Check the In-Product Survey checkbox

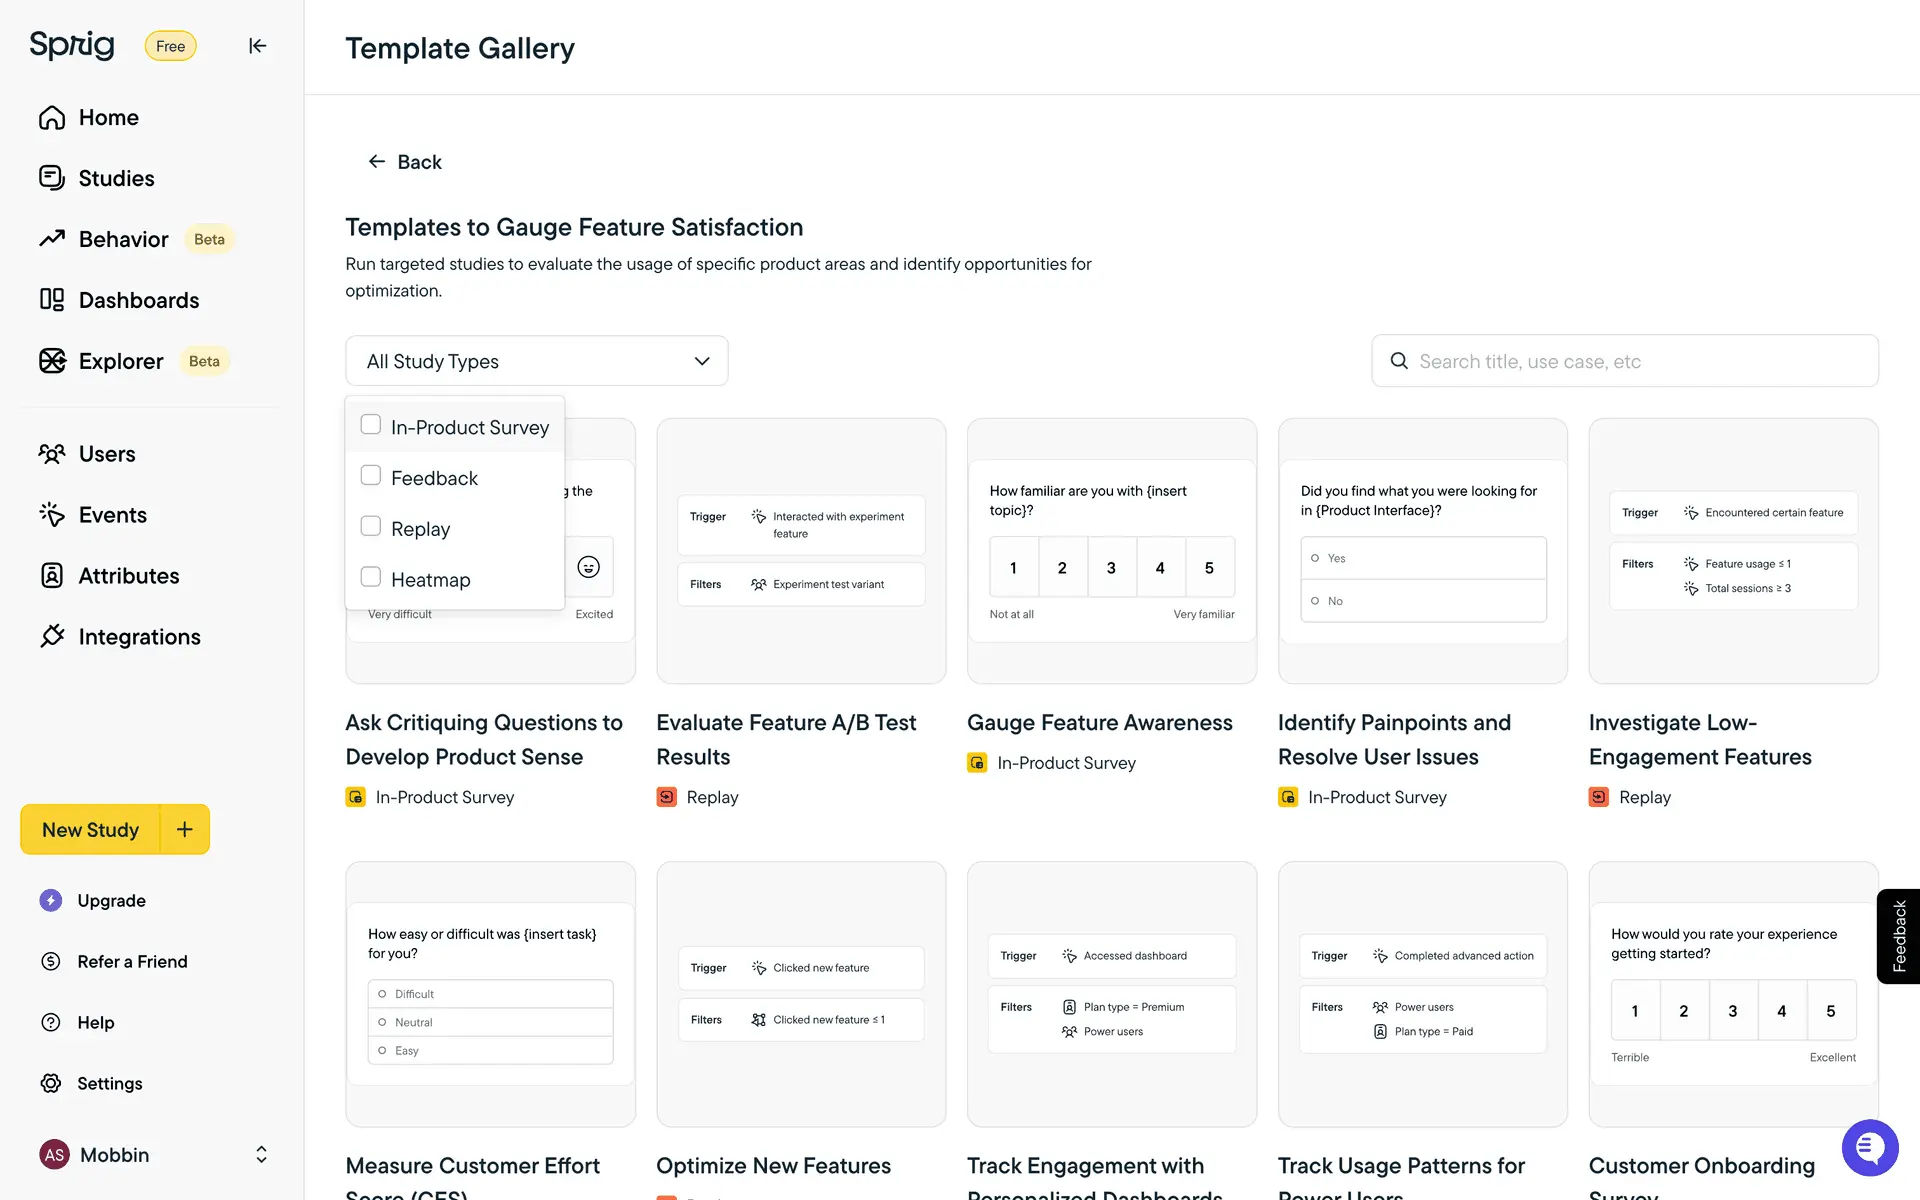click(371, 425)
